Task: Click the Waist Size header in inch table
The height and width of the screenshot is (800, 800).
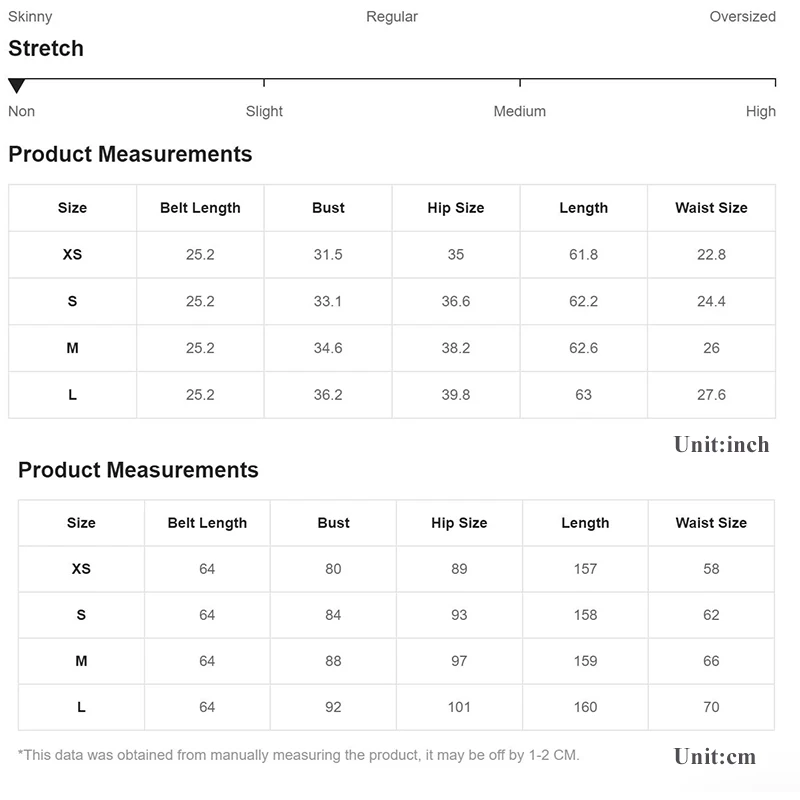Action: point(711,208)
